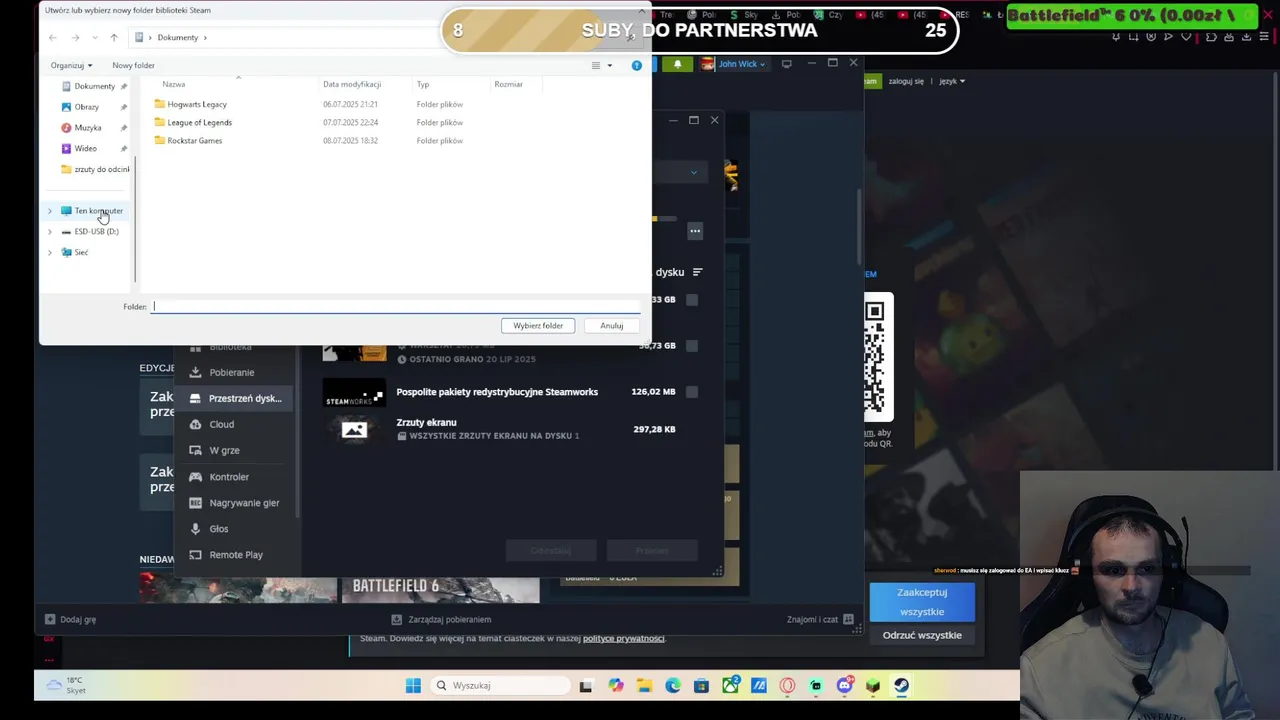Open Cloud settings in Steam

point(222,424)
